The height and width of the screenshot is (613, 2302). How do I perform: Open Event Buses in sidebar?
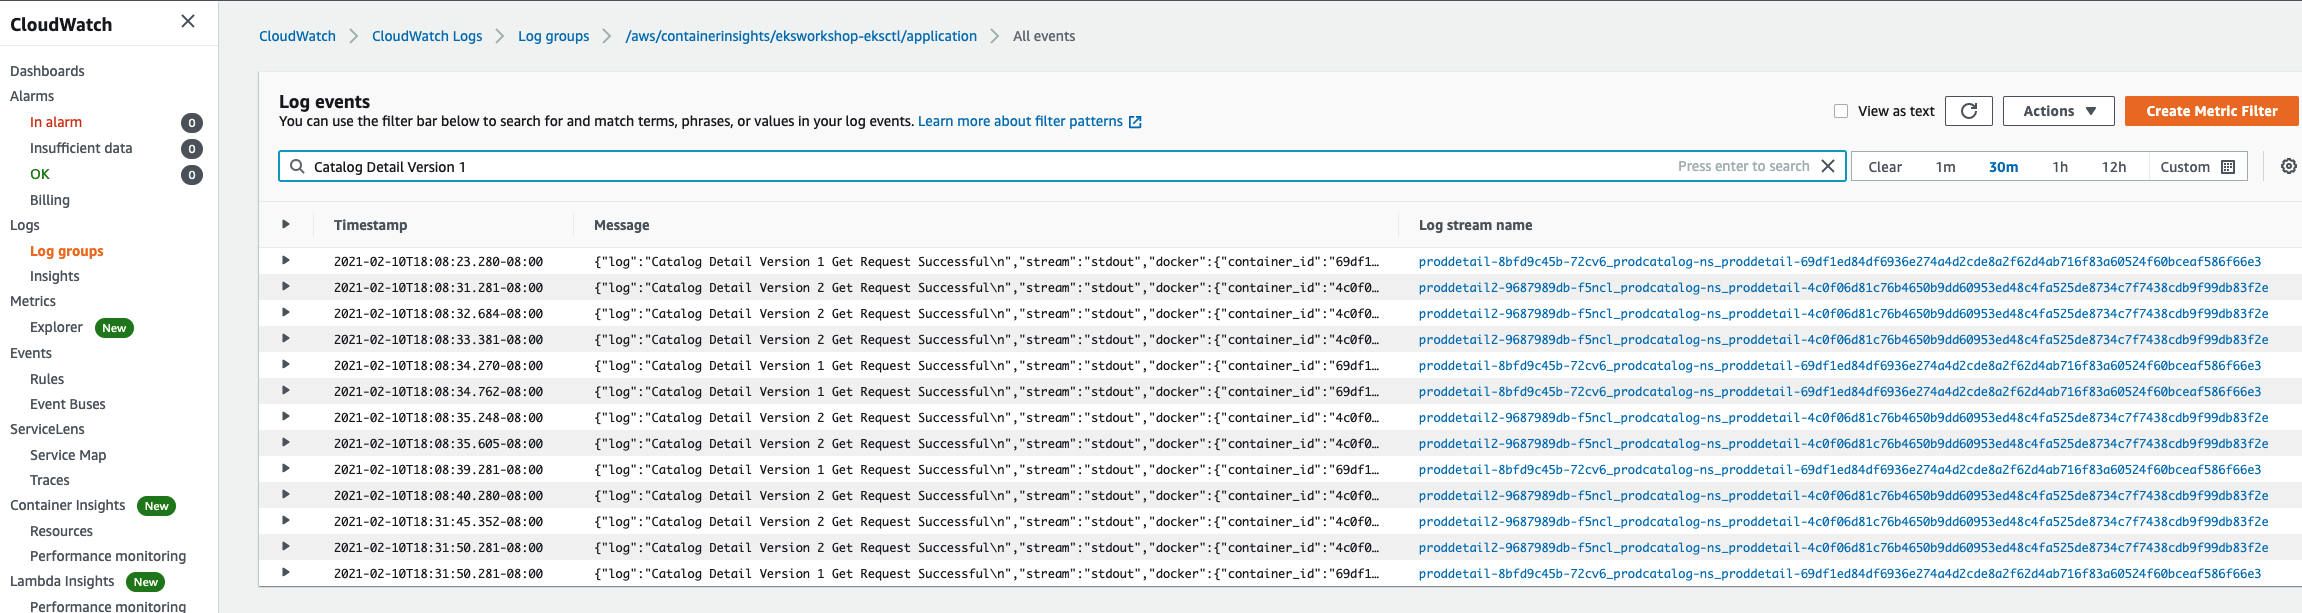(68, 404)
